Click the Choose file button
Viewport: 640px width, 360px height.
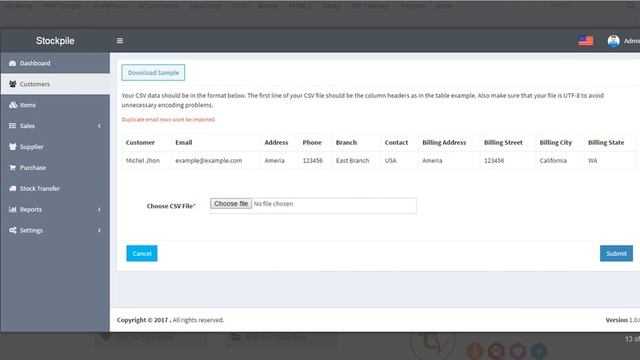pyautogui.click(x=231, y=203)
